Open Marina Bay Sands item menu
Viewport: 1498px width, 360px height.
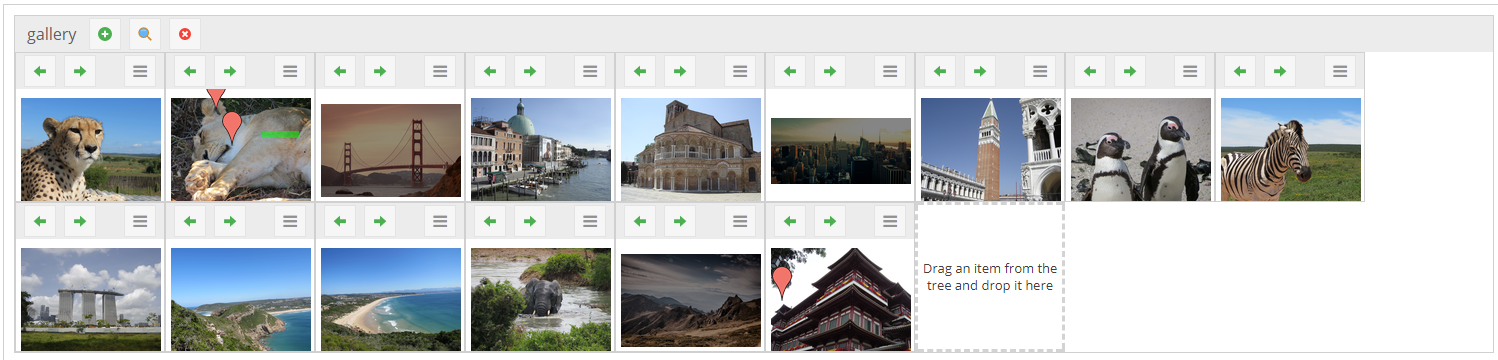click(x=140, y=221)
